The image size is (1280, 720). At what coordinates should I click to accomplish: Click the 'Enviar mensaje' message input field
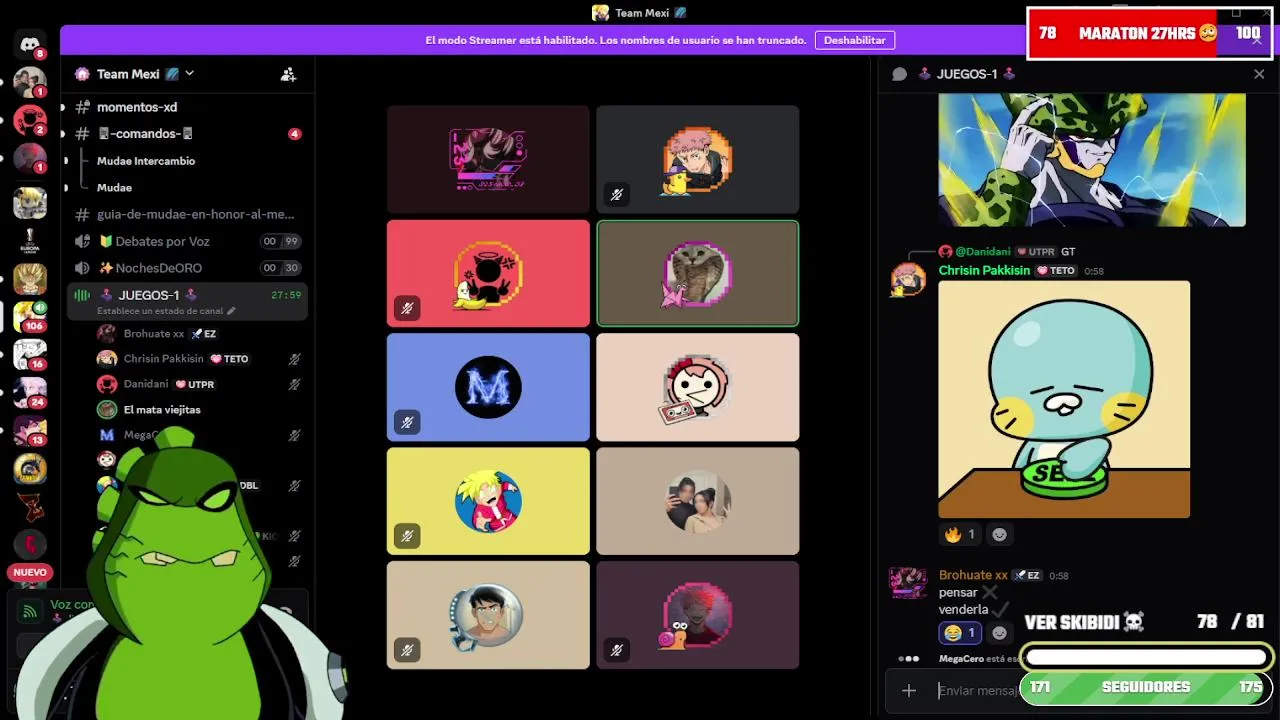point(976,690)
